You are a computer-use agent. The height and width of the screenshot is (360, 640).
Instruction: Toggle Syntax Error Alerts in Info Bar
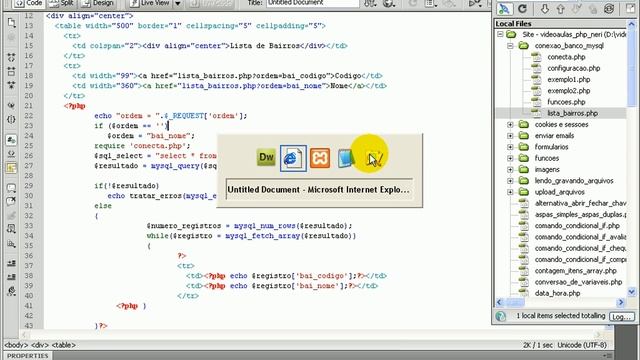[x=11, y=168]
